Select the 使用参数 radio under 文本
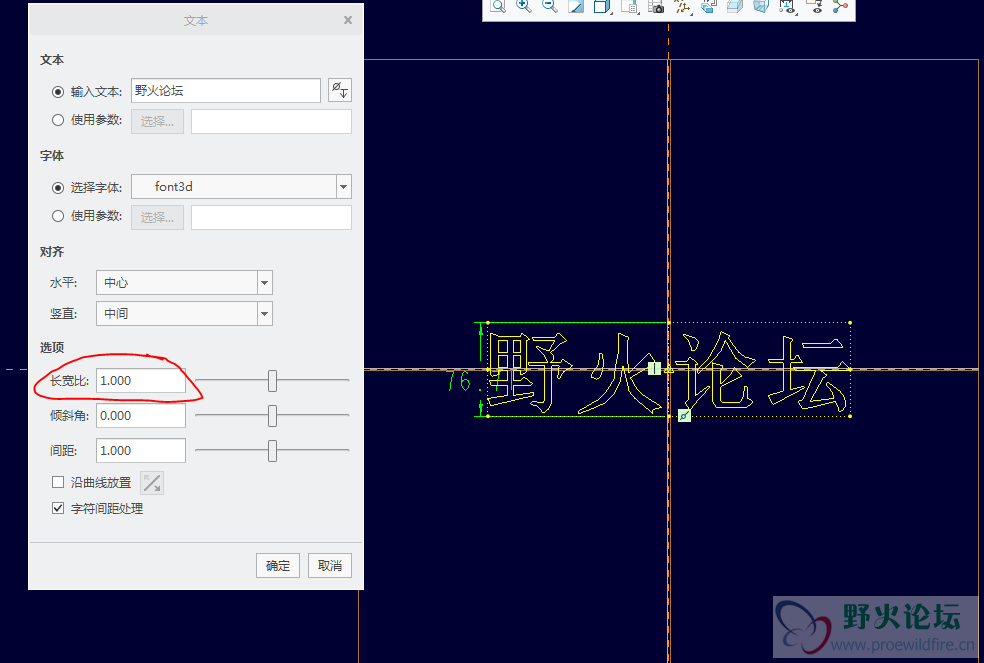This screenshot has height=663, width=984. pyautogui.click(x=58, y=120)
